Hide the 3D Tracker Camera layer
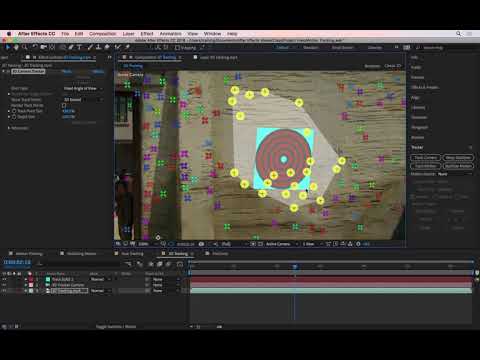 tap(4, 285)
